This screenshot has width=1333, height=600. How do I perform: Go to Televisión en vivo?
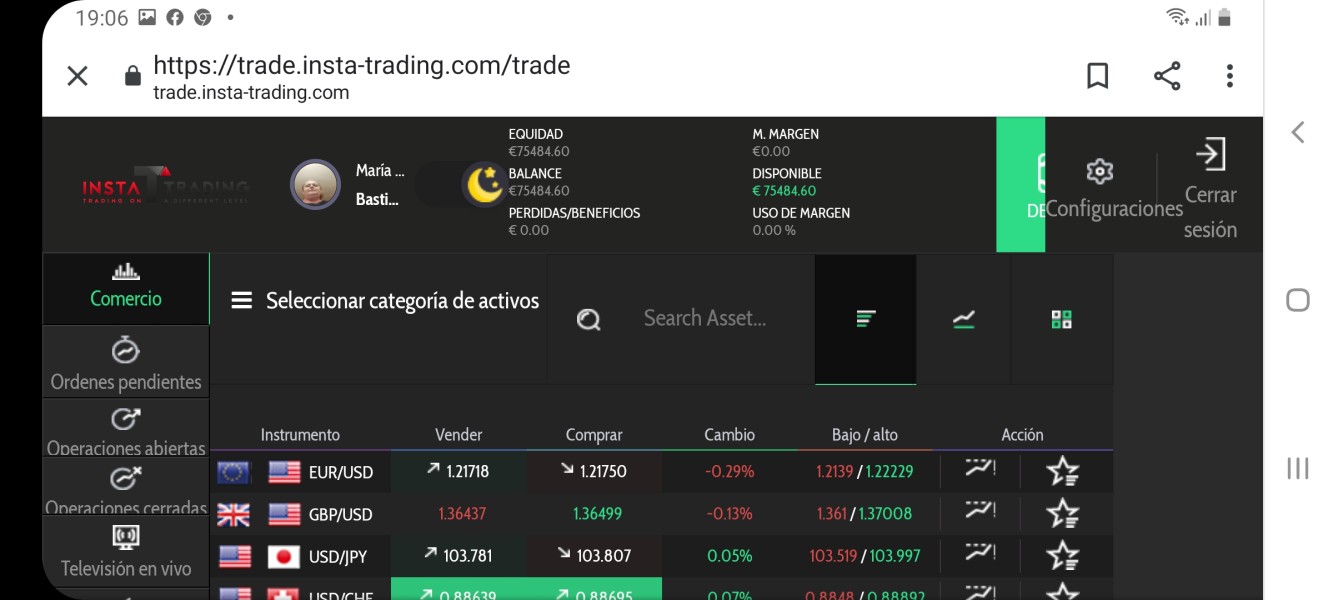126,551
